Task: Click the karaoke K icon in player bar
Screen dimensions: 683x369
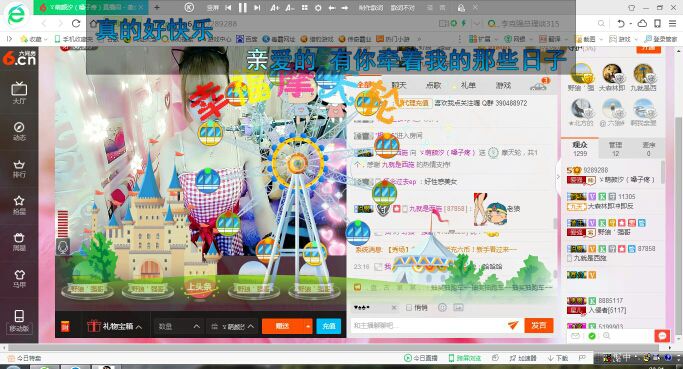Action: point(189,7)
